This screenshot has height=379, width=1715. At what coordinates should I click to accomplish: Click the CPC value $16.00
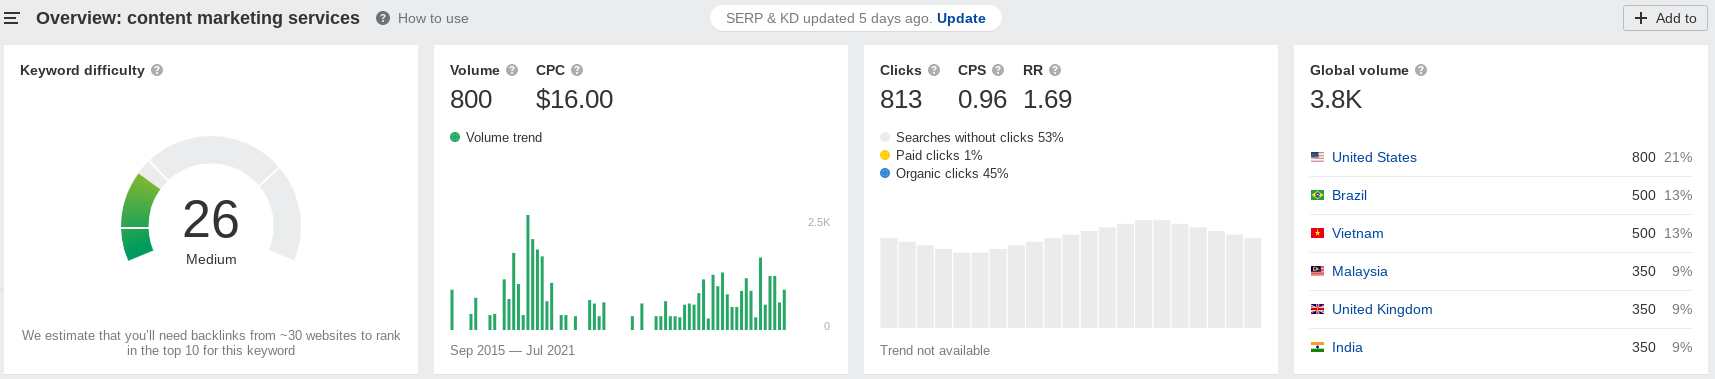coord(574,99)
